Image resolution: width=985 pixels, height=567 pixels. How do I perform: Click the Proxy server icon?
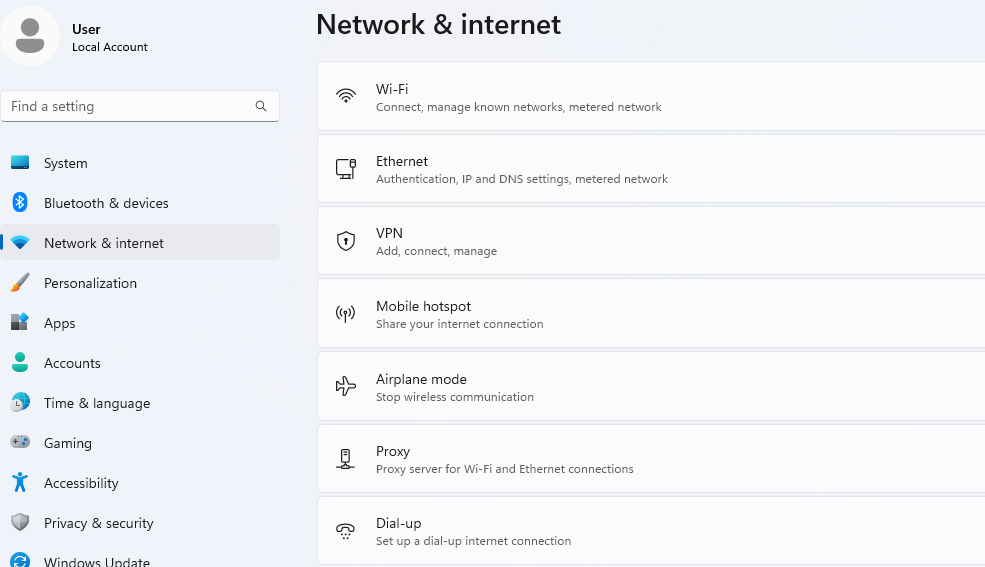coord(346,459)
